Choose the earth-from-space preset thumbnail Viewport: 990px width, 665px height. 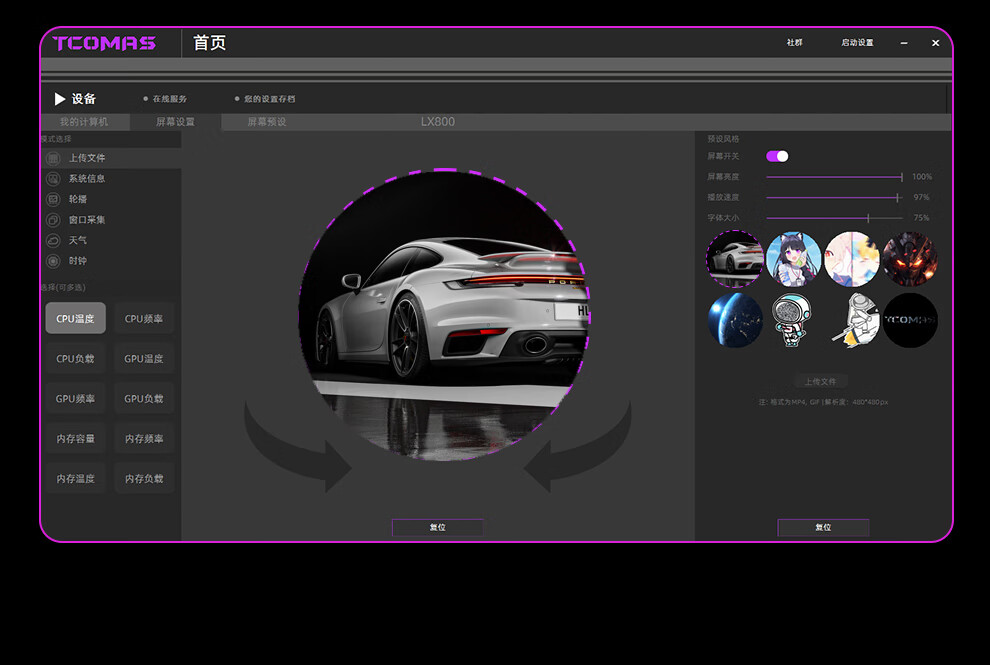pos(735,320)
